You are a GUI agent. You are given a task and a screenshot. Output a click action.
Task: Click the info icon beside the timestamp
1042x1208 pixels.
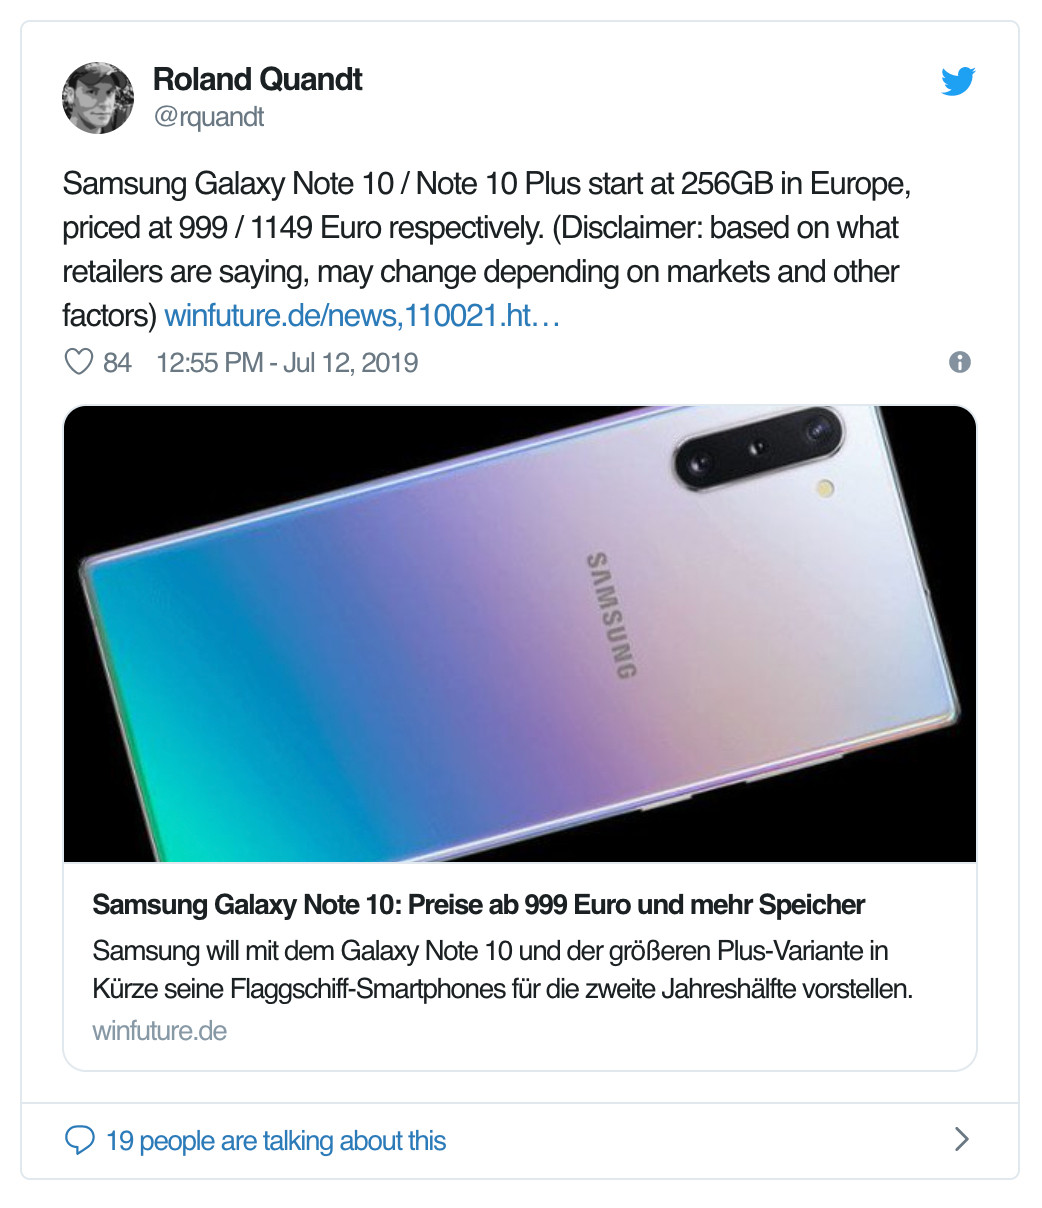point(961,362)
